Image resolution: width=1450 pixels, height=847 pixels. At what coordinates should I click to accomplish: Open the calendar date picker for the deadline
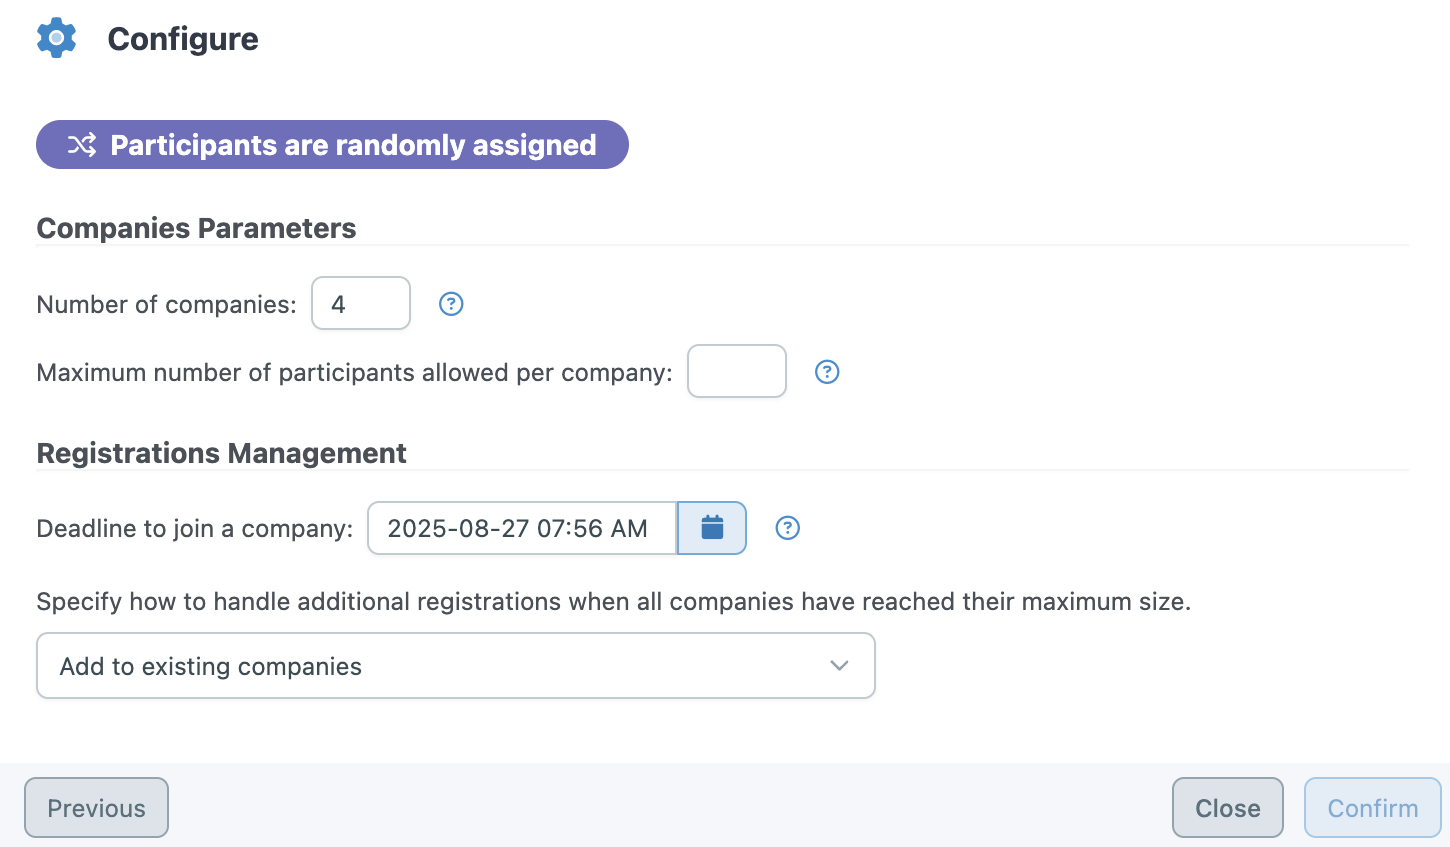(712, 528)
